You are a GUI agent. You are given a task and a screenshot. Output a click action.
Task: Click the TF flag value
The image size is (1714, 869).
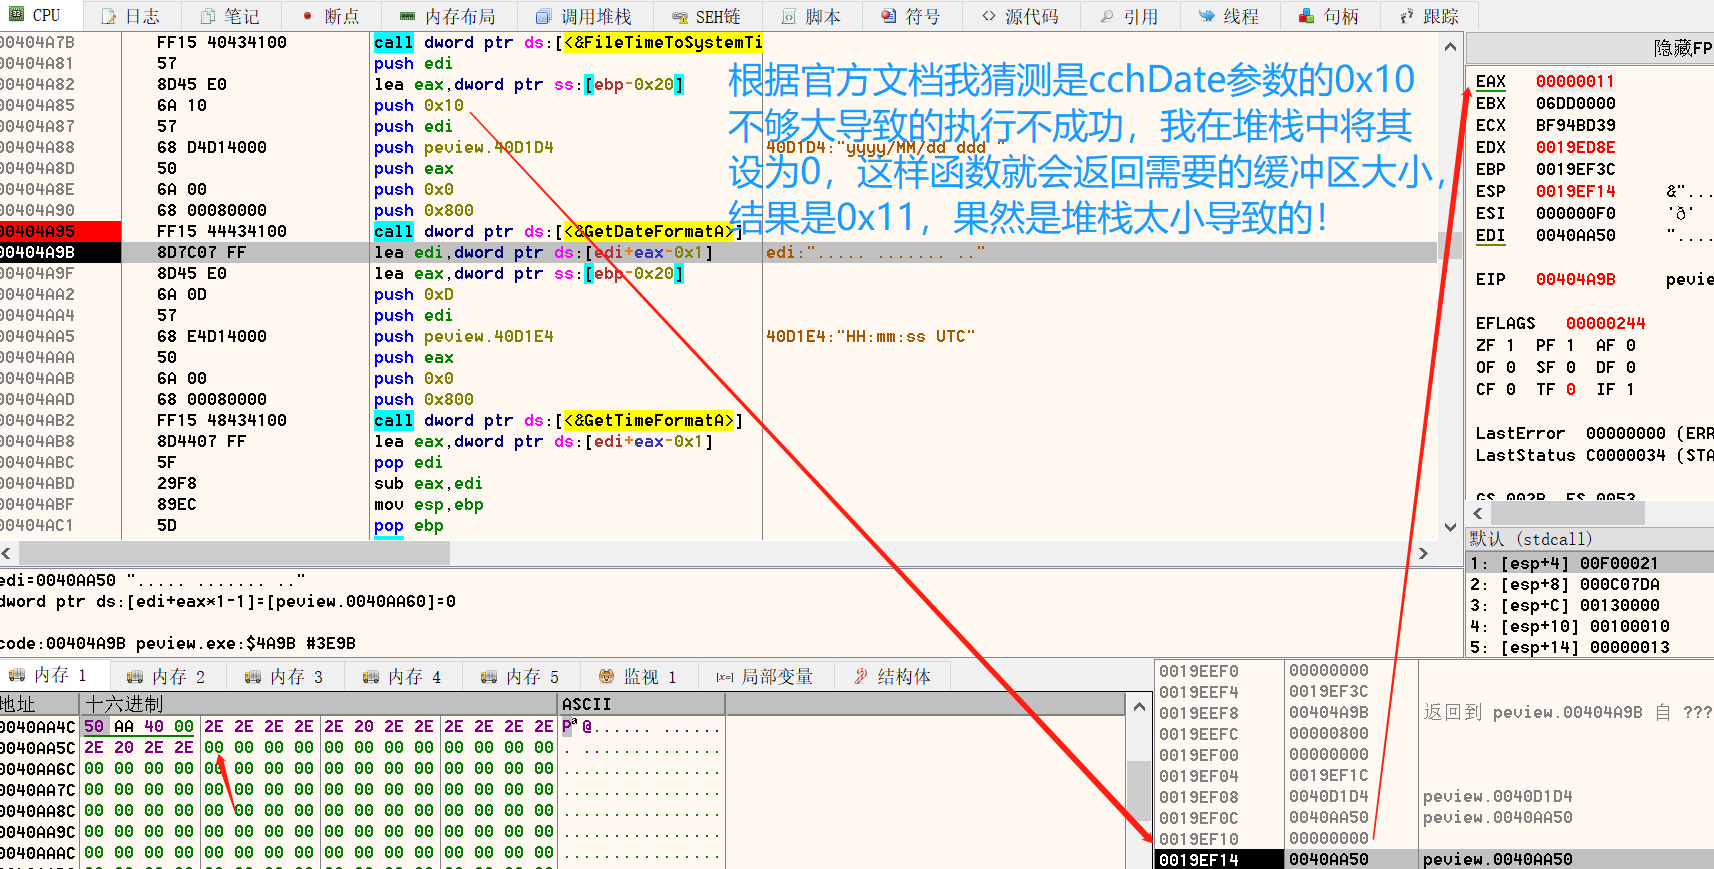[1570, 389]
